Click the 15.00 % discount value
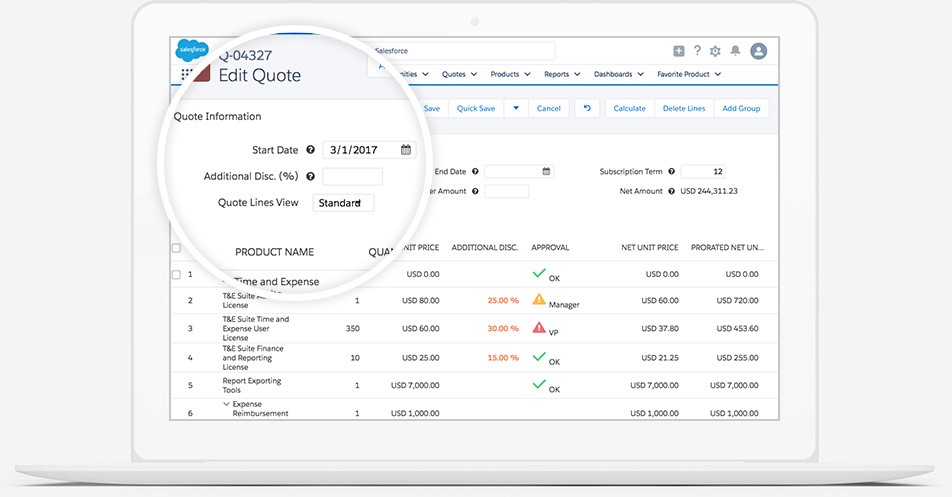952x497 pixels. click(503, 357)
